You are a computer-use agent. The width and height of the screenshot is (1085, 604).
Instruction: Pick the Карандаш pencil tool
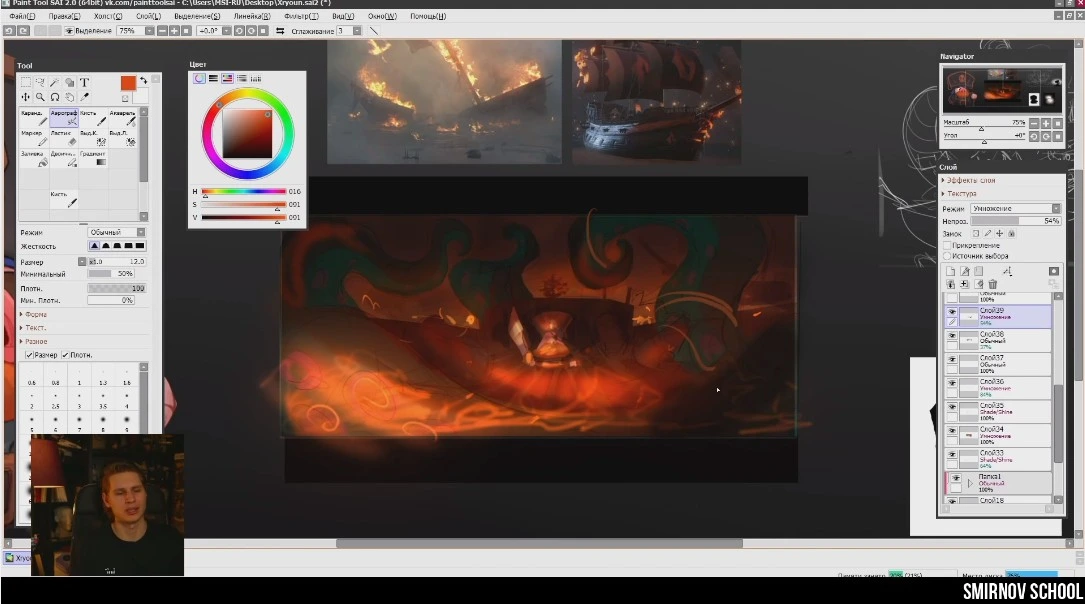[33, 119]
